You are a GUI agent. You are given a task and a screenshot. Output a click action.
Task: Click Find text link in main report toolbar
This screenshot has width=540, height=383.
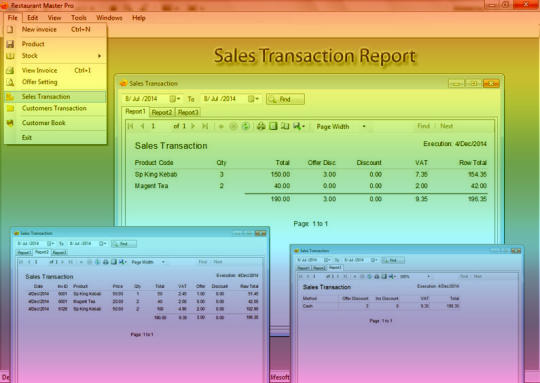click(423, 126)
